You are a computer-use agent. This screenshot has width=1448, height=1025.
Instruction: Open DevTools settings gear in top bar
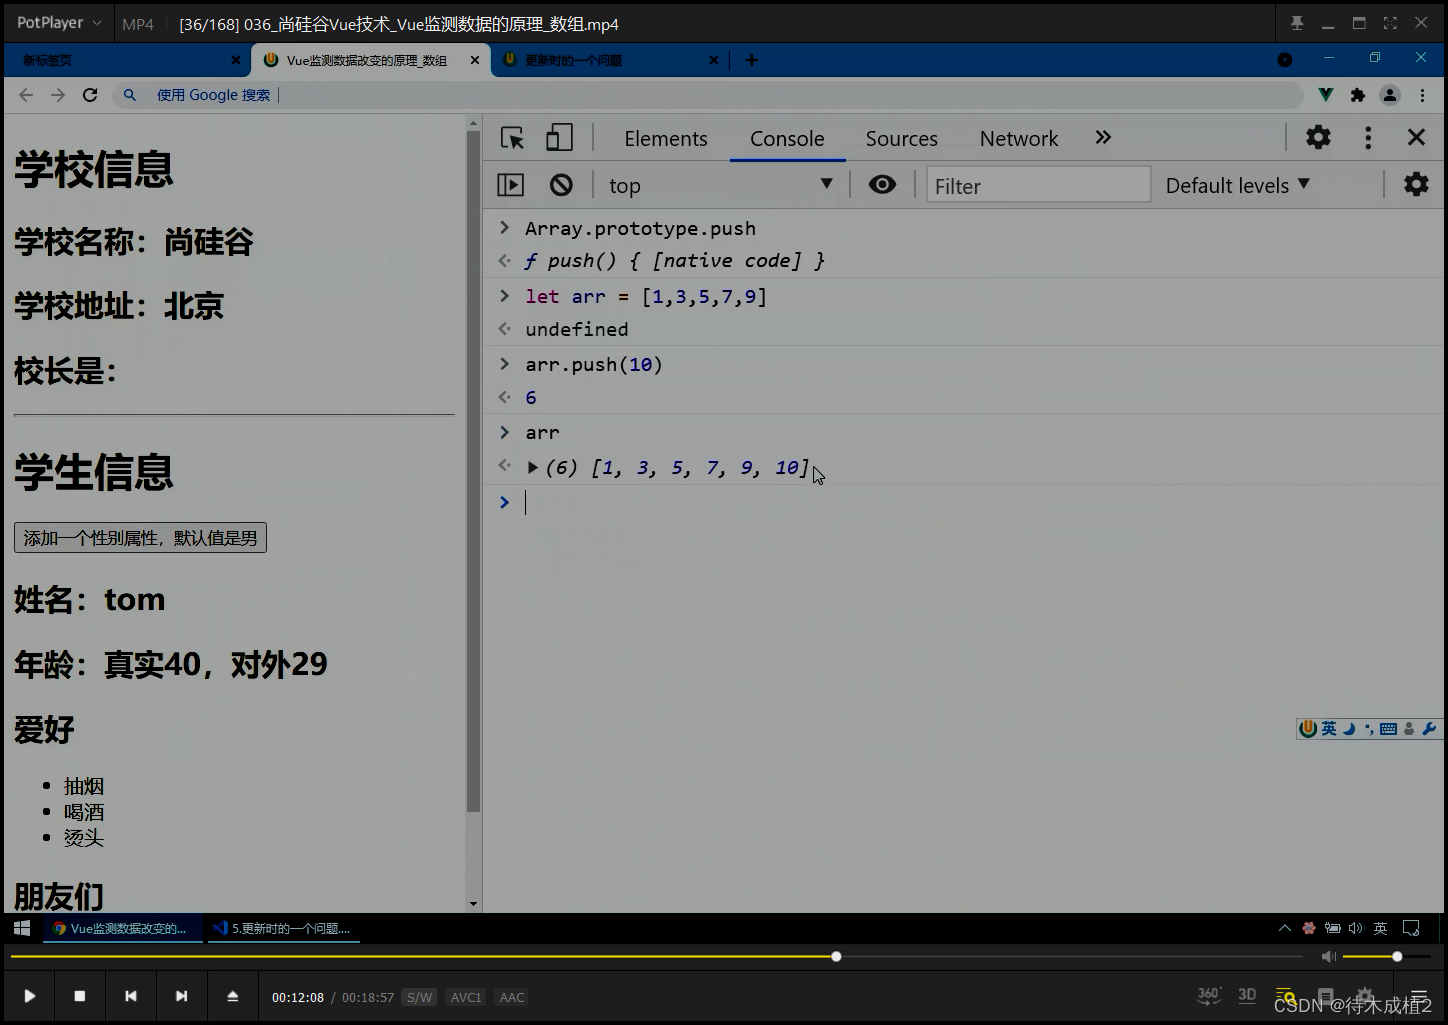pos(1319,137)
